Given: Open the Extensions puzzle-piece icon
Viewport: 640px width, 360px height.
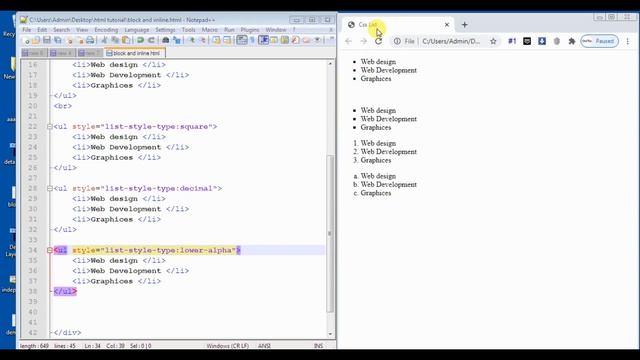Looking at the screenshot, I should [x=572, y=41].
